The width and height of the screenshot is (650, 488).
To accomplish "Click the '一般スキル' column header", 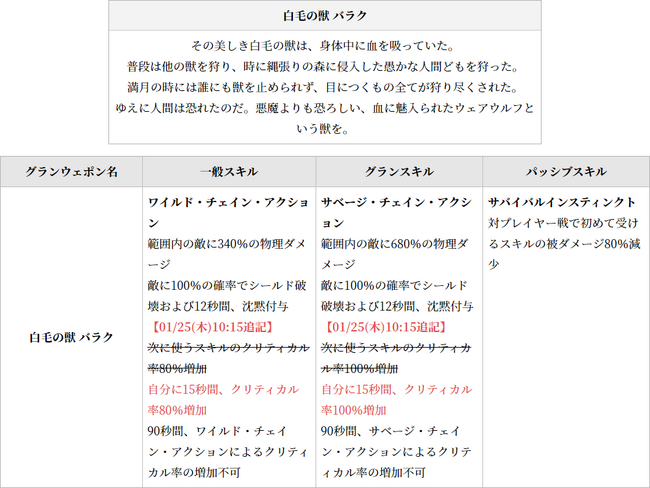I will [x=229, y=172].
